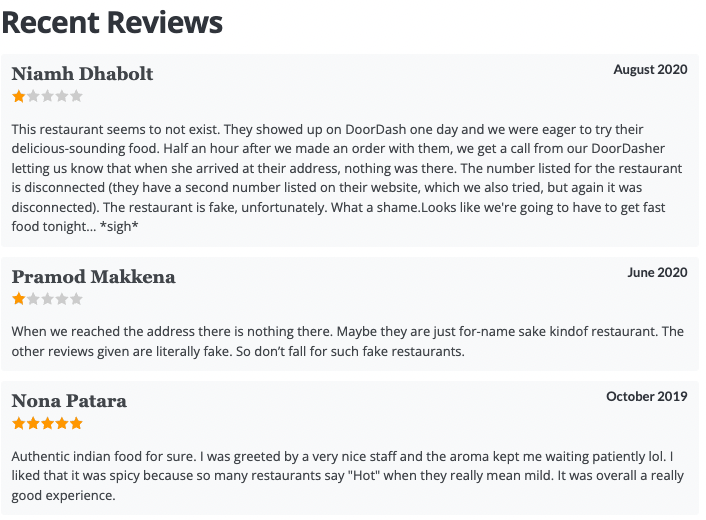Viewport: 706px width, 520px height.
Task: Click reviewer name Nona Patara
Action: coord(69,401)
